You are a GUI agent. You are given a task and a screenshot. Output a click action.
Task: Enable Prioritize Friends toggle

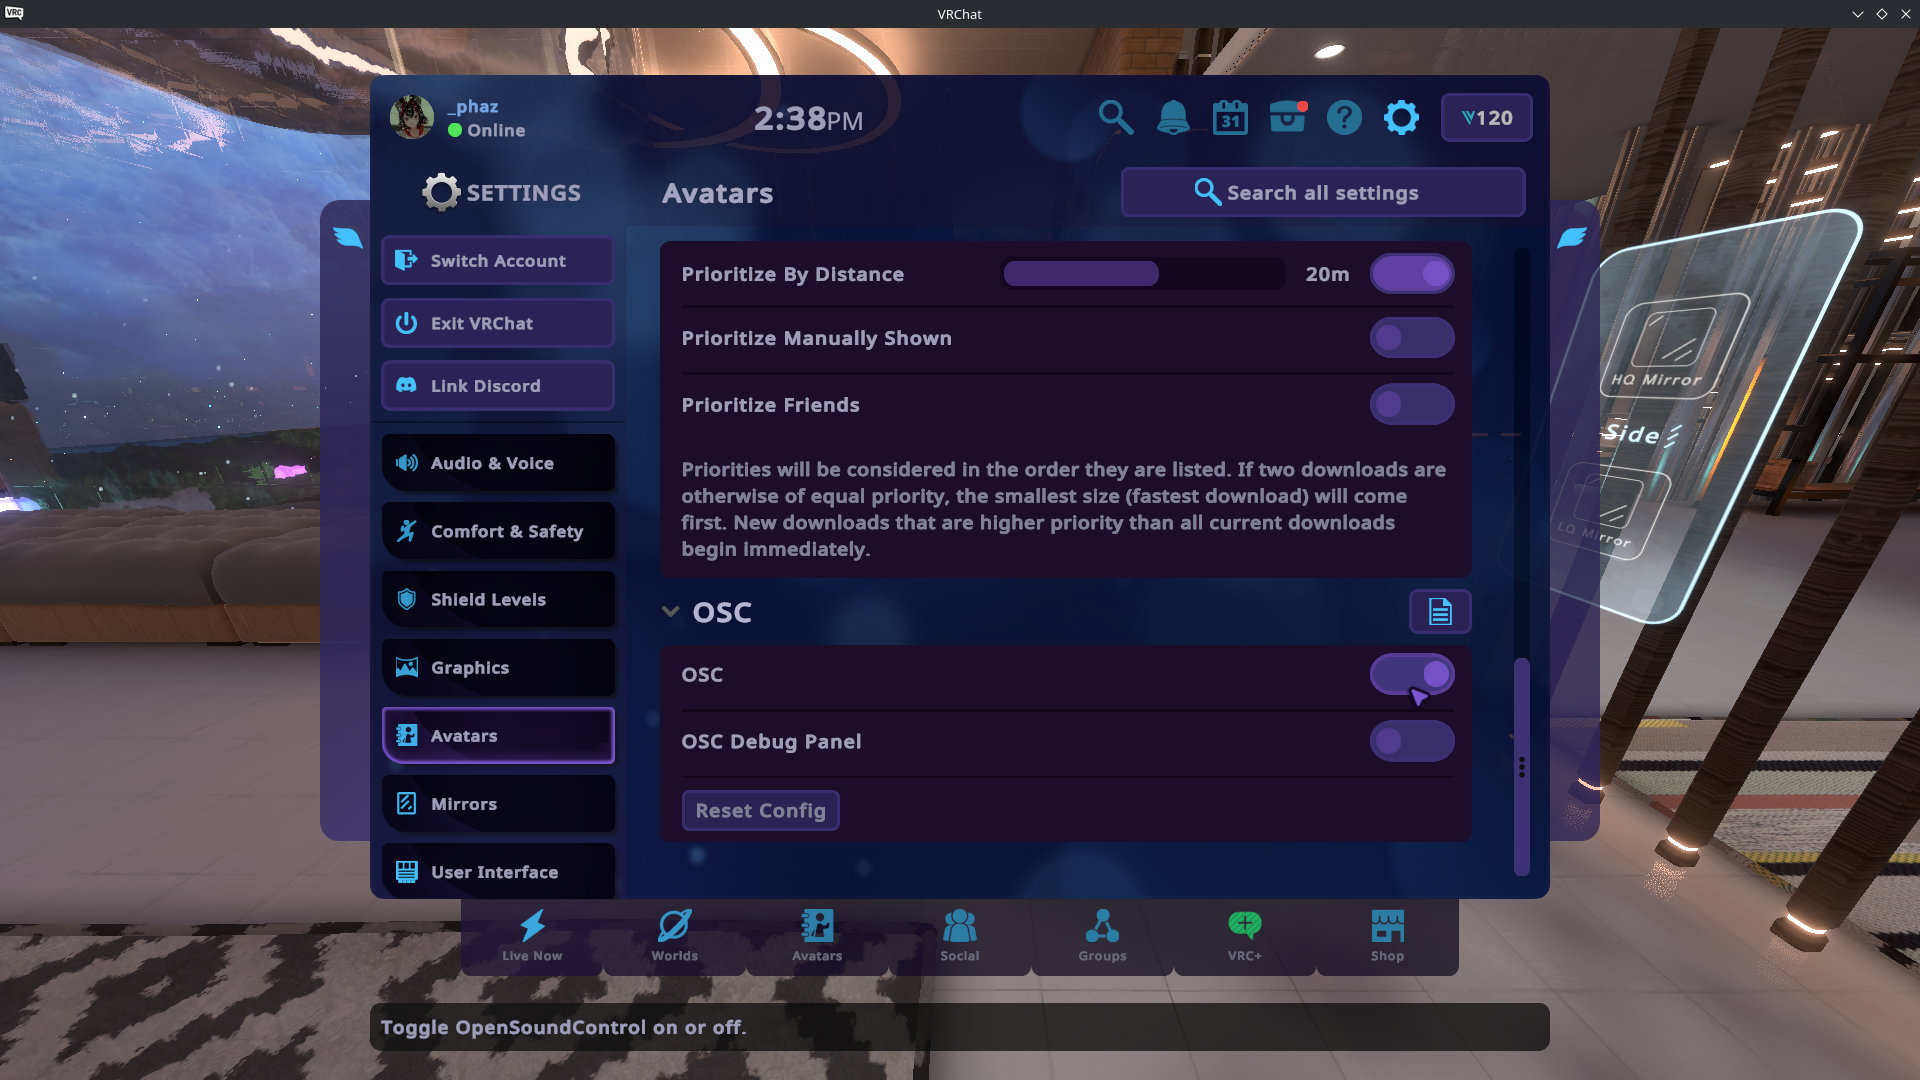point(1411,405)
